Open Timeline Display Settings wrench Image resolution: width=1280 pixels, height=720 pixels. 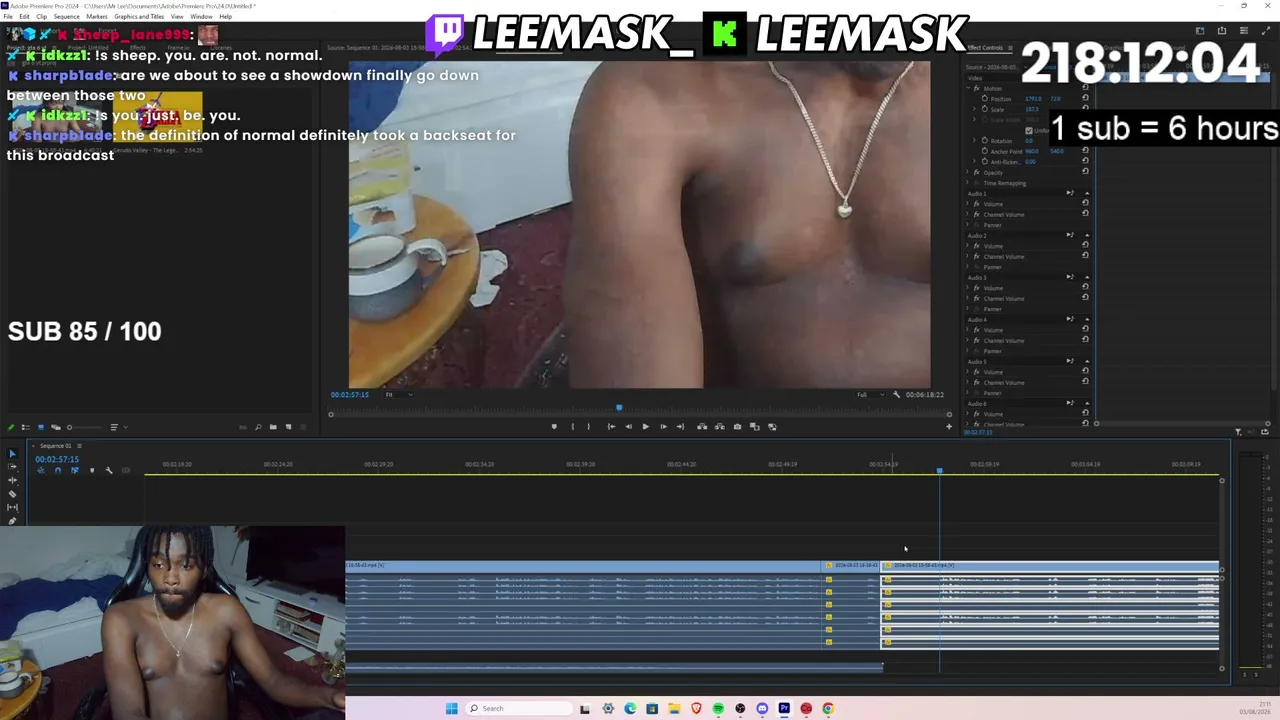(x=109, y=470)
